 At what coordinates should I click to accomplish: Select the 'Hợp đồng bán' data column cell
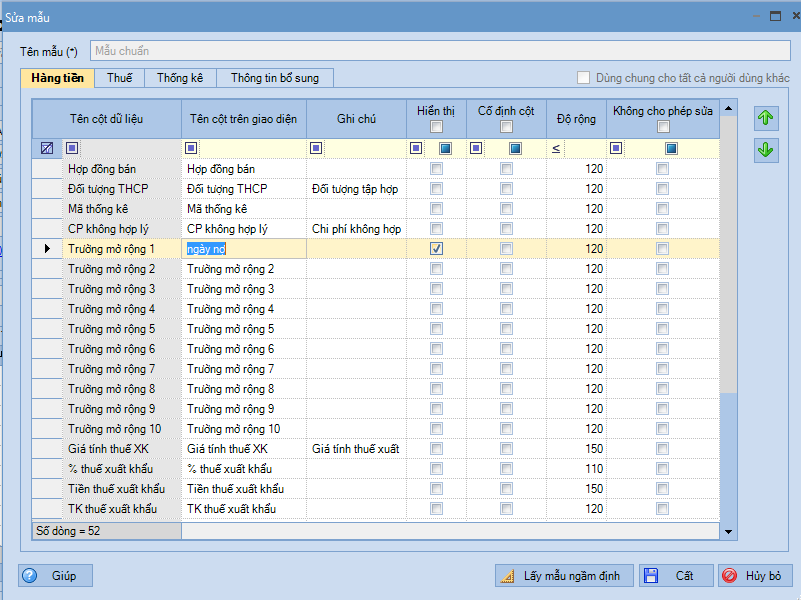[122, 169]
